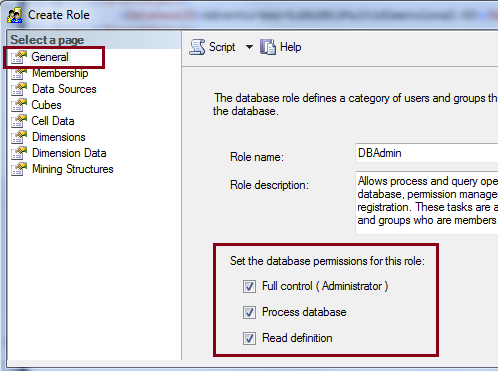Click the Script scroll icon
Screen dimensions: 498x373
[x=197, y=47]
